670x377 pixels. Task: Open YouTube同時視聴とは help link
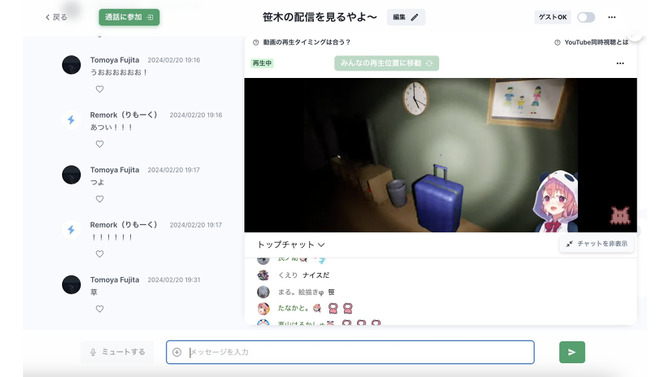point(591,42)
